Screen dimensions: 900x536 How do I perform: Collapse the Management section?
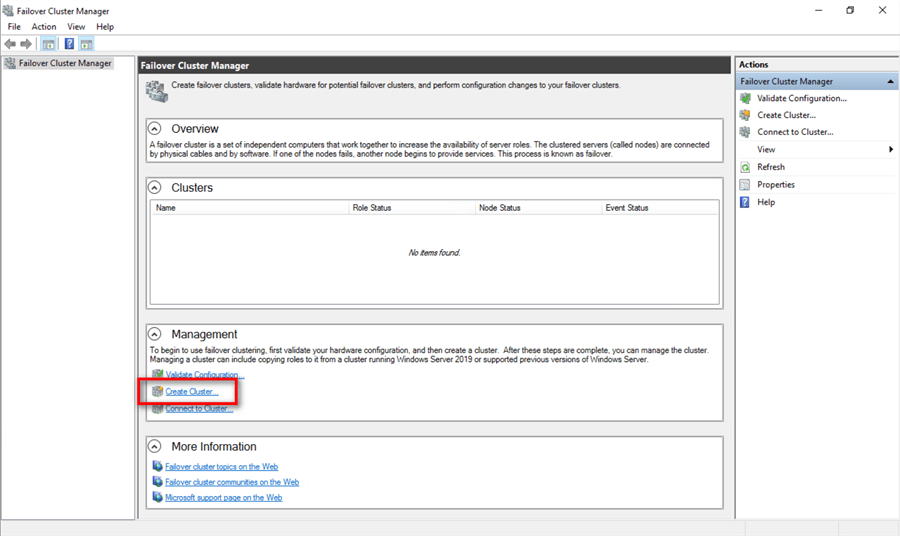[154, 334]
